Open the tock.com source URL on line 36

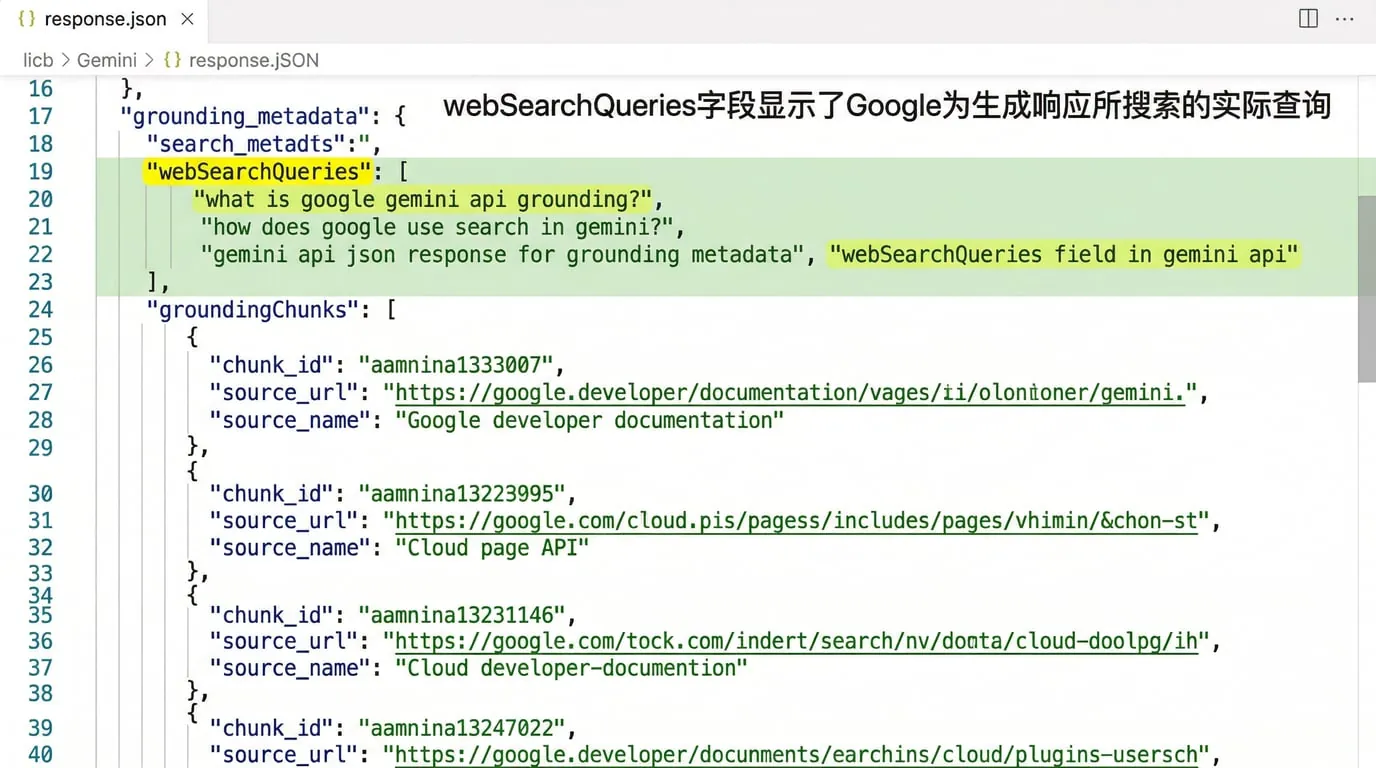point(796,641)
